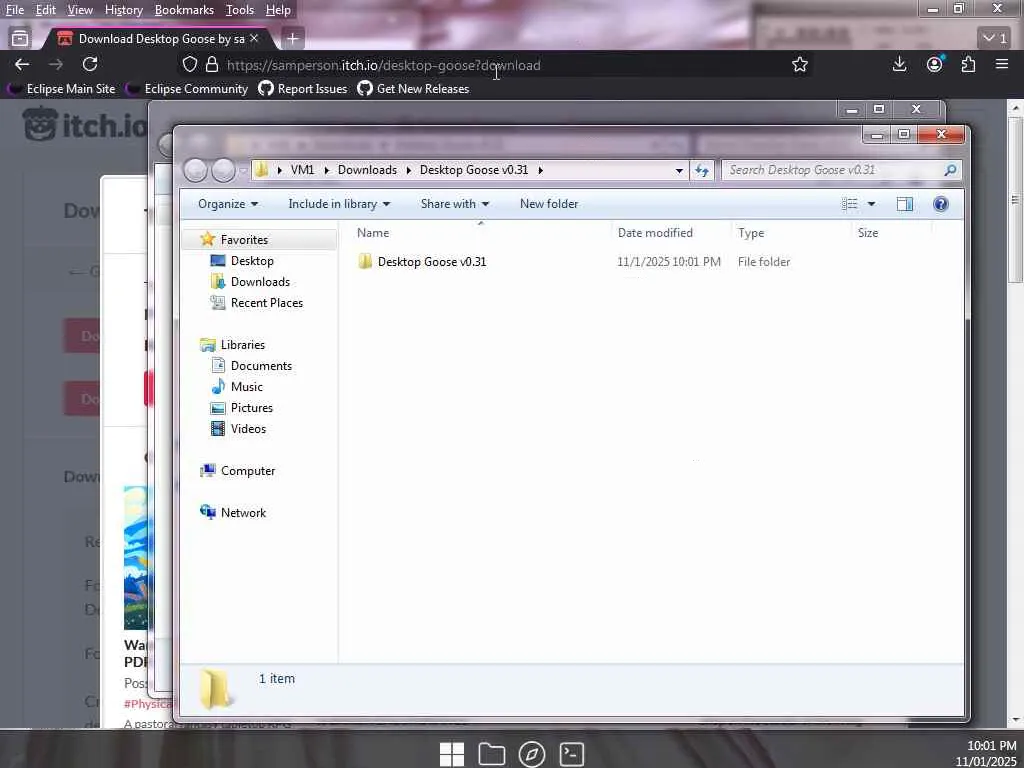The height and width of the screenshot is (768, 1024).
Task: Open the extensions puzzle piece icon
Action: click(x=968, y=64)
